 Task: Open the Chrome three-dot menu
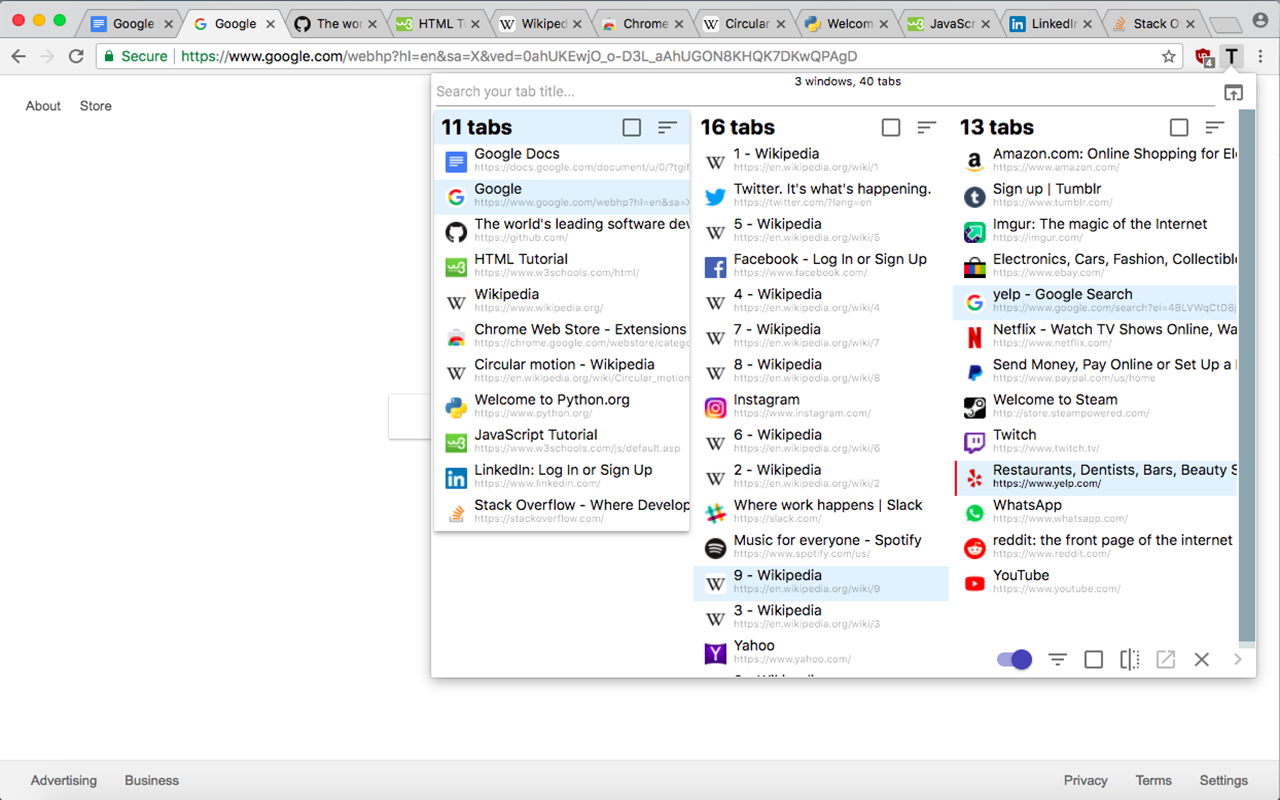1262,57
